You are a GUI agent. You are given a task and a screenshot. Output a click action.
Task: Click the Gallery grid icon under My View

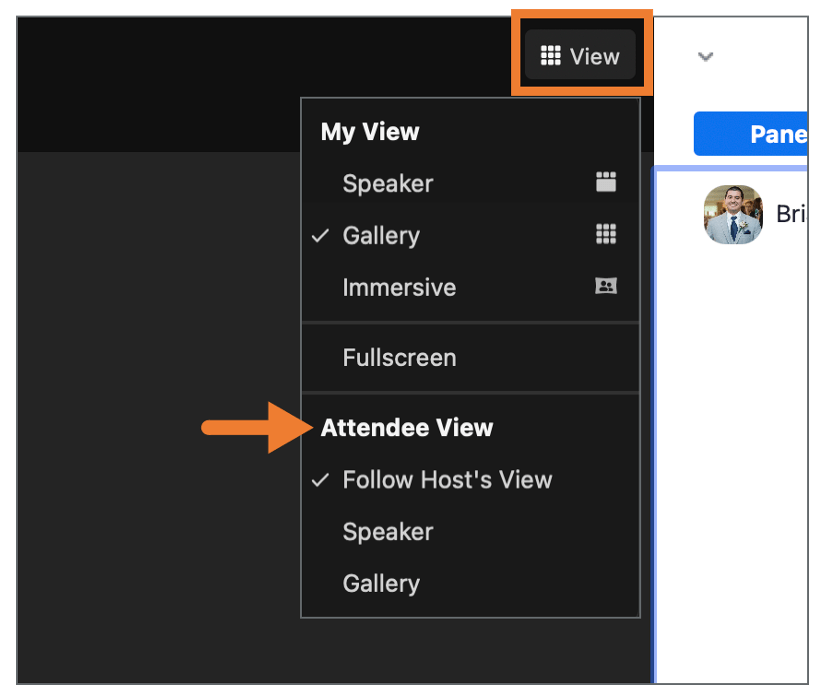tap(605, 235)
